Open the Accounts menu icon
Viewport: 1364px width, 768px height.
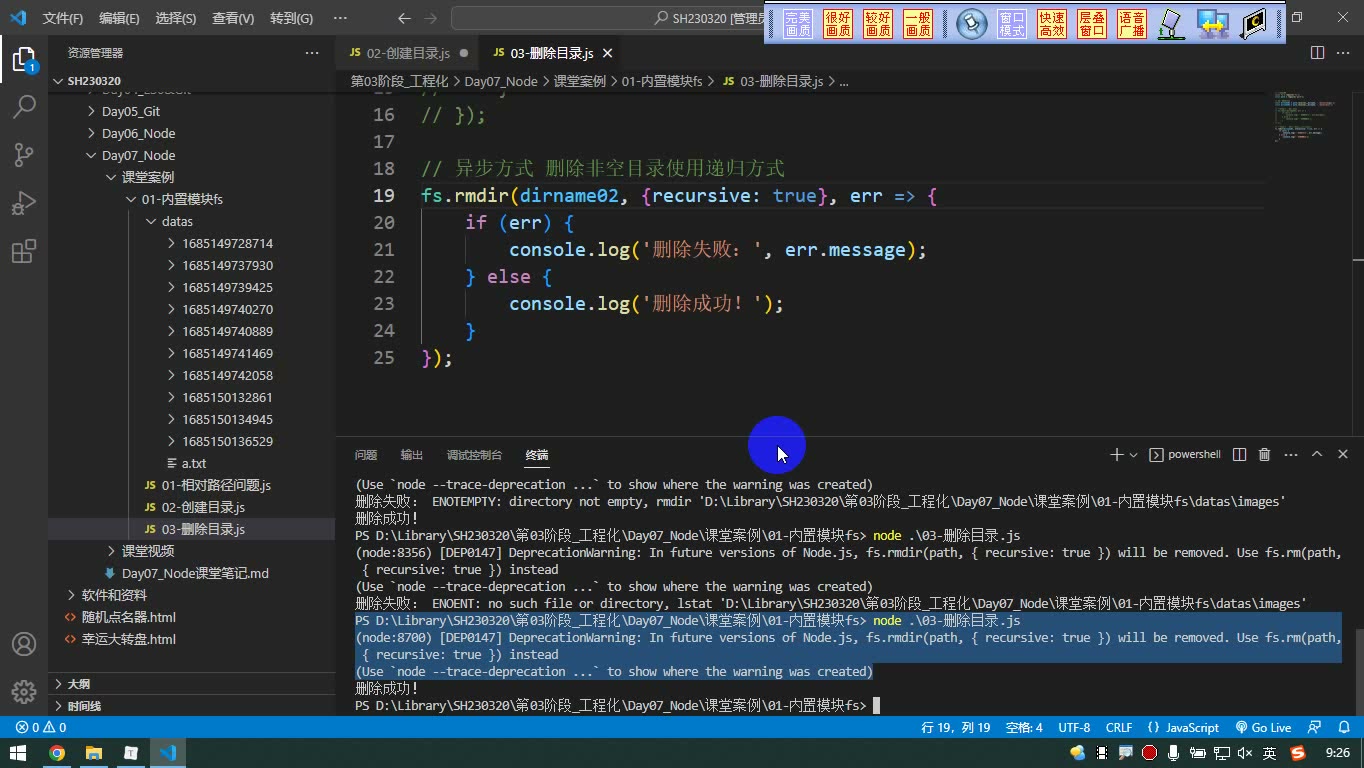pyautogui.click(x=24, y=644)
